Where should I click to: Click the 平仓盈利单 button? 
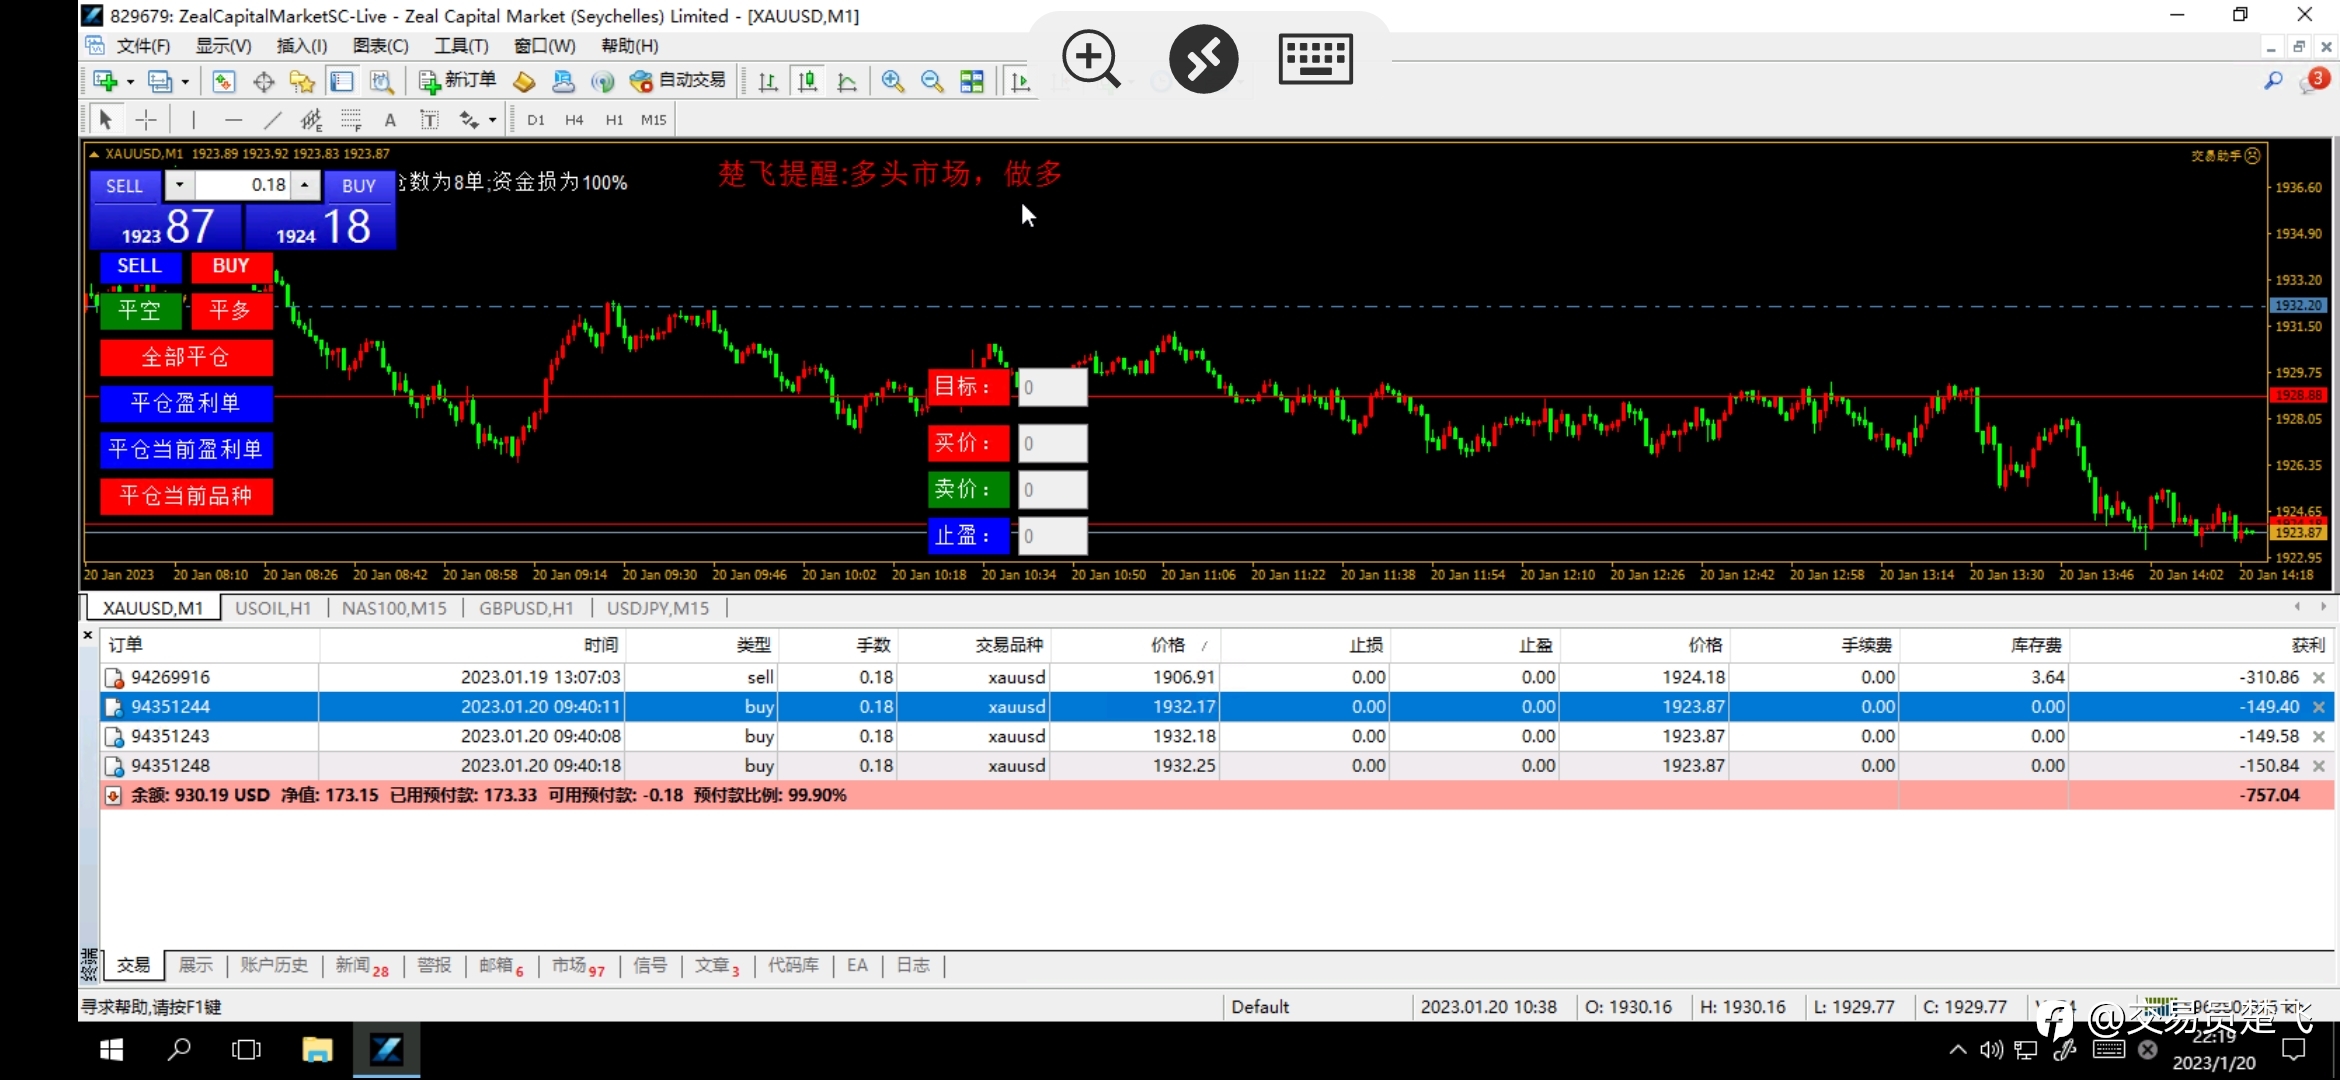coord(186,403)
